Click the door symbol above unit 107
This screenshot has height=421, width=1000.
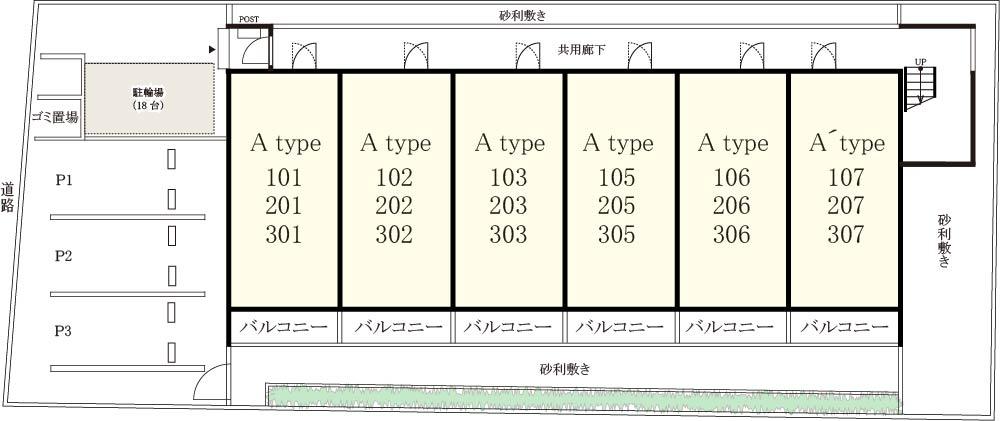click(823, 55)
